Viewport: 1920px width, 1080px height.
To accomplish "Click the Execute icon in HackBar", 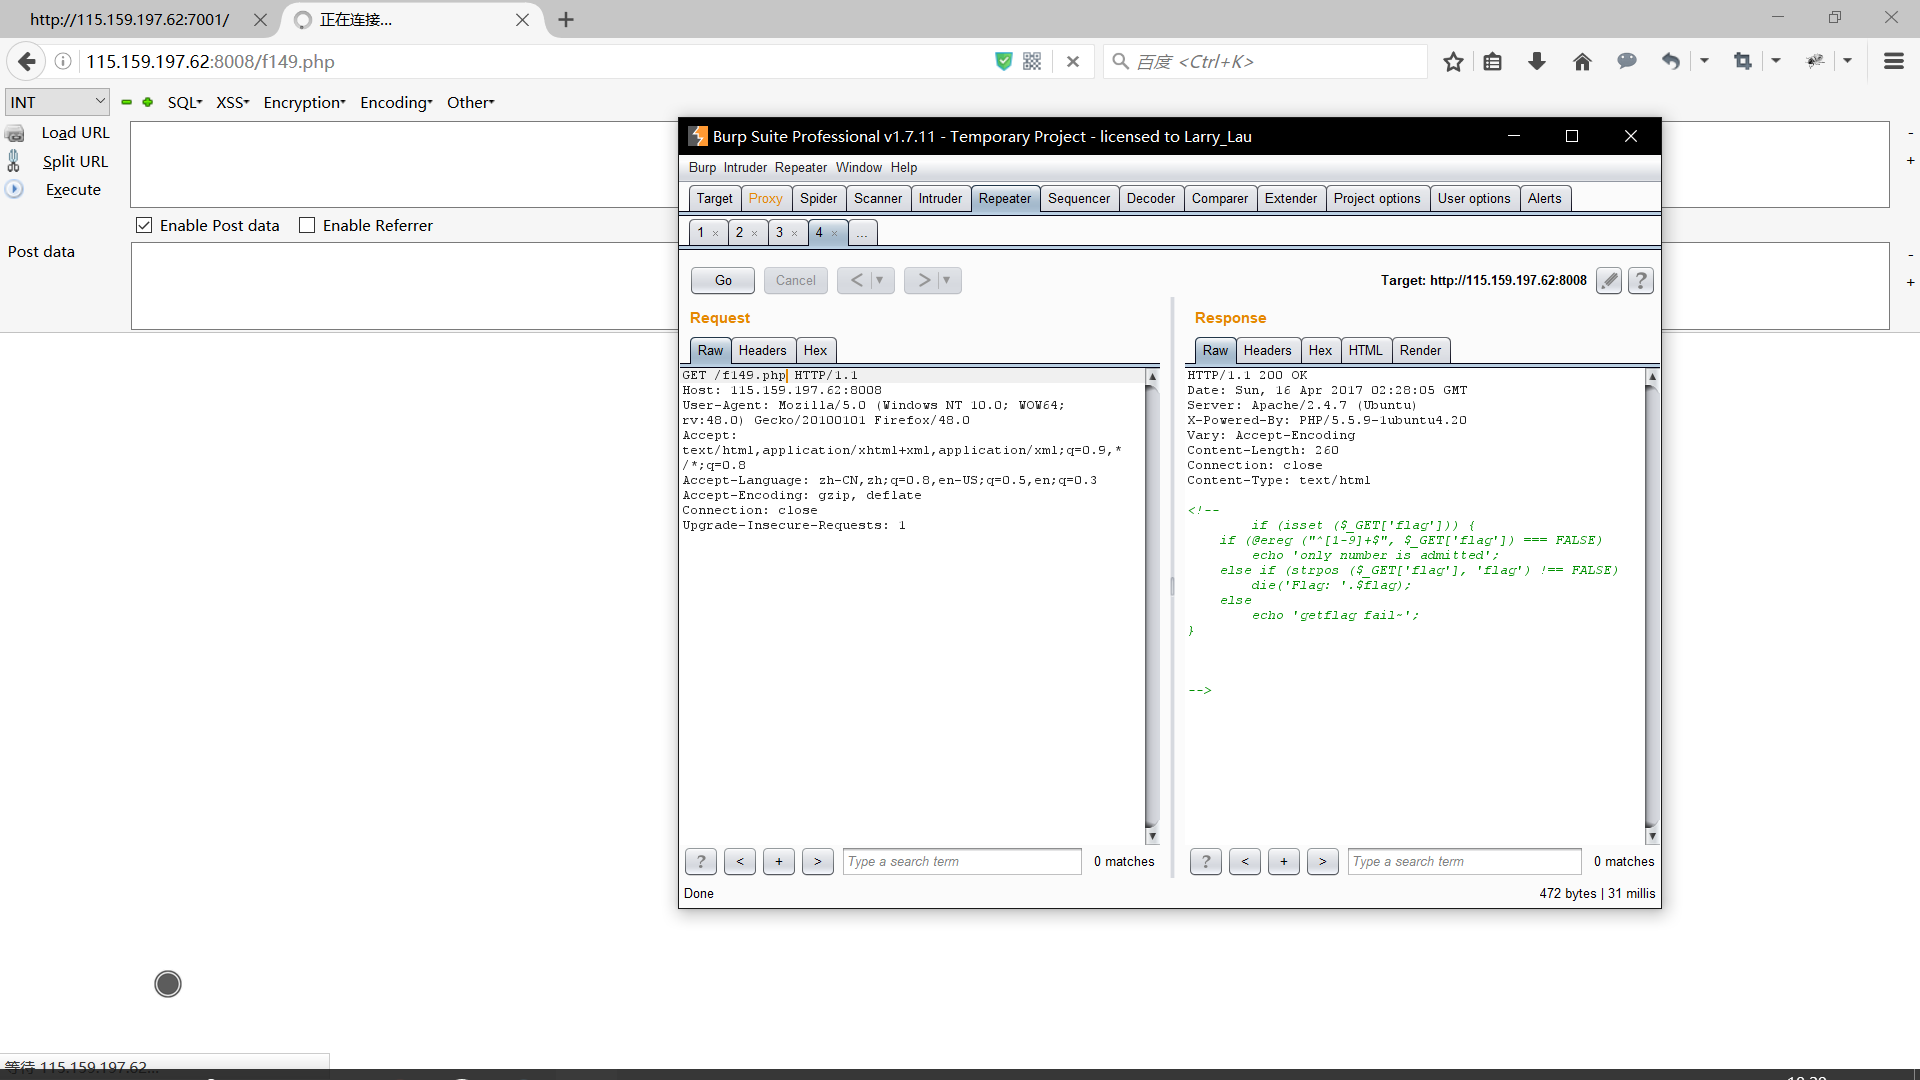I will [x=15, y=189].
